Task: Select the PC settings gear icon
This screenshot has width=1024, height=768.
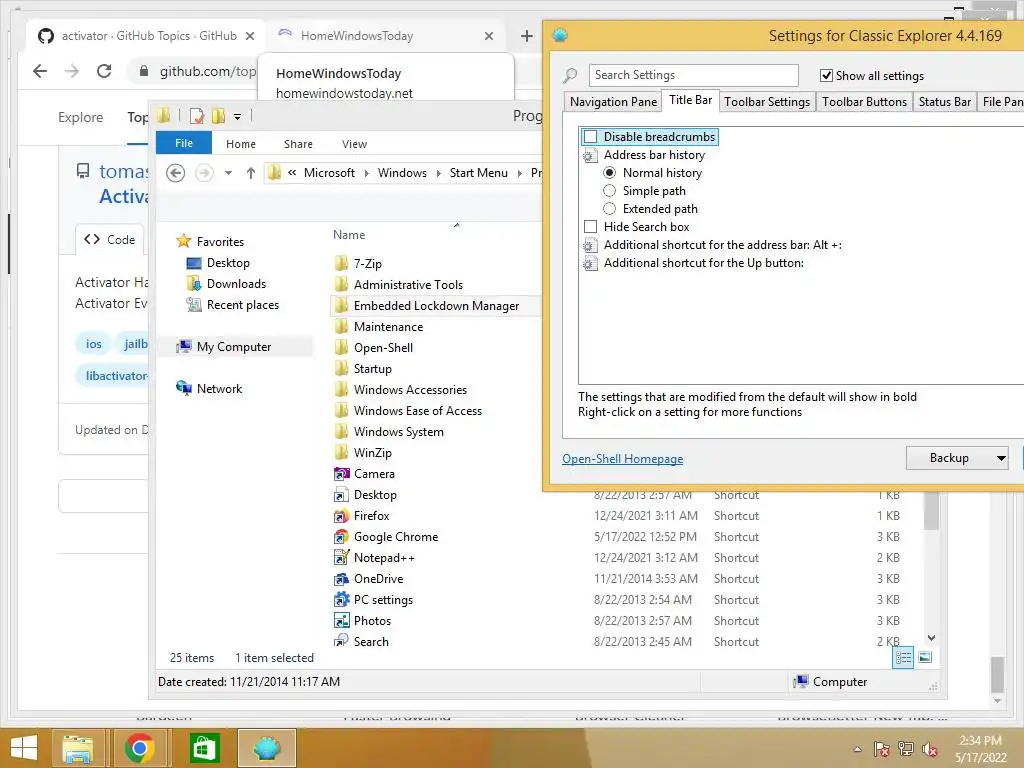Action: coord(341,600)
